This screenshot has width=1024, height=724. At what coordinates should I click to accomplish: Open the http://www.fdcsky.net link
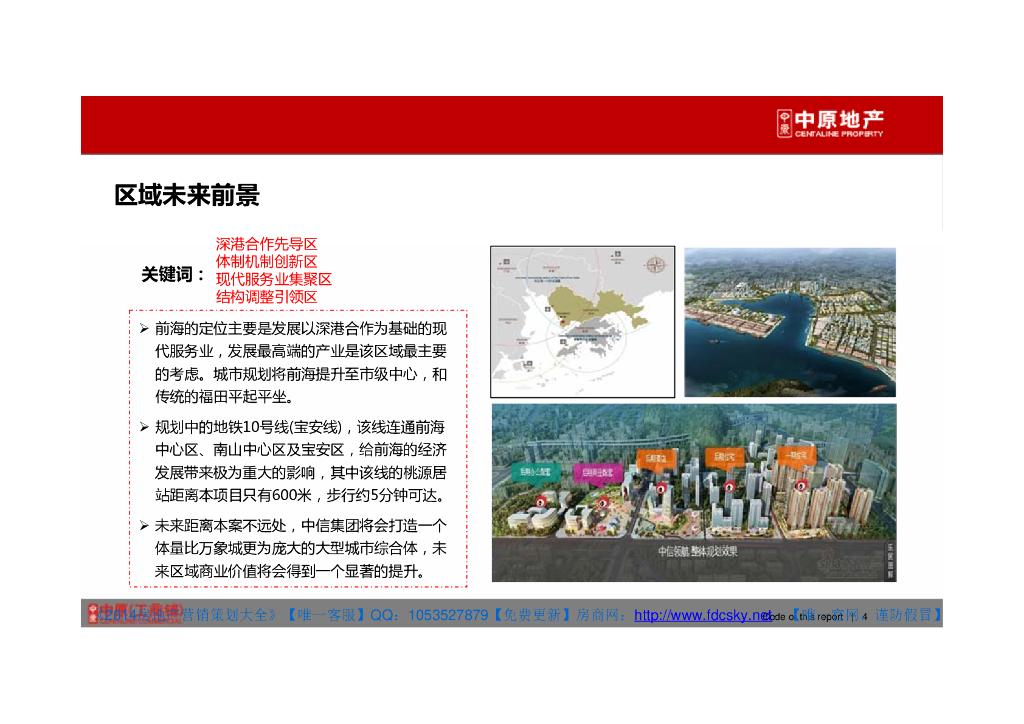(x=703, y=615)
